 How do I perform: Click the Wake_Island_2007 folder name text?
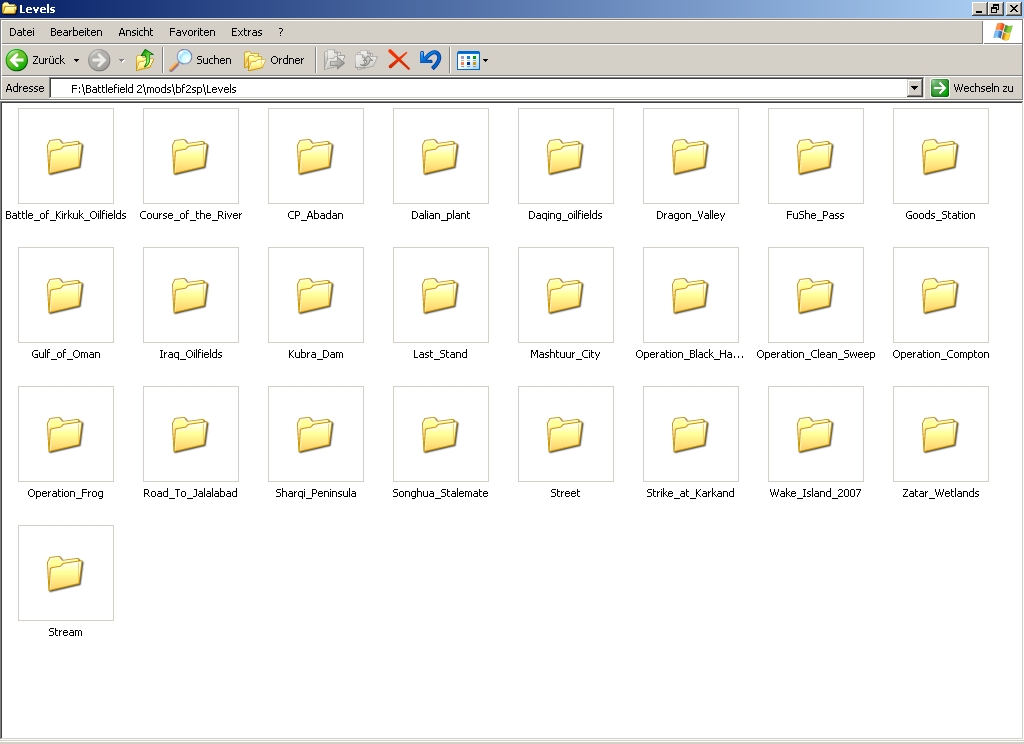(x=815, y=493)
